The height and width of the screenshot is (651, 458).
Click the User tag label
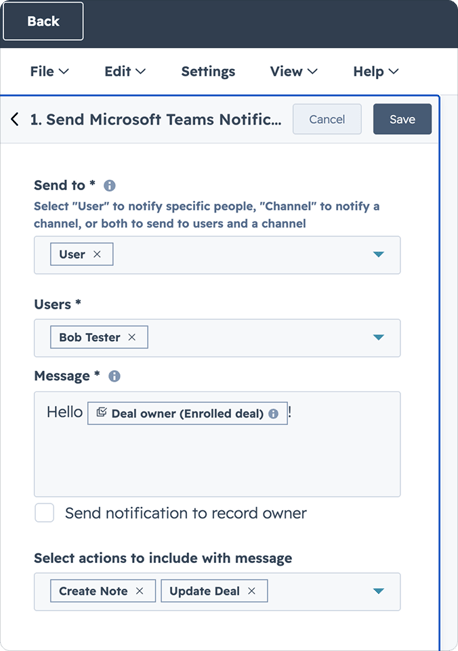click(x=72, y=254)
